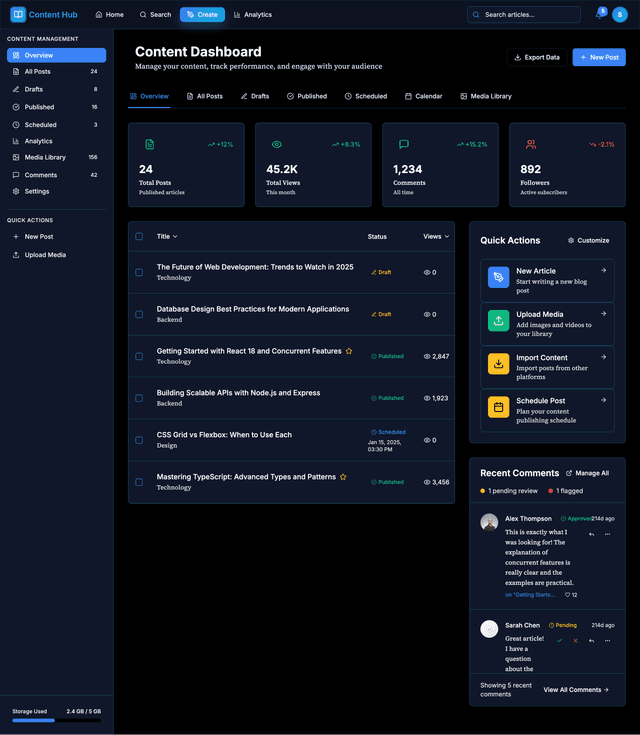Viewport: 640px width, 735px height.
Task: Click the Storage Used progress bar
Action: coord(56,719)
